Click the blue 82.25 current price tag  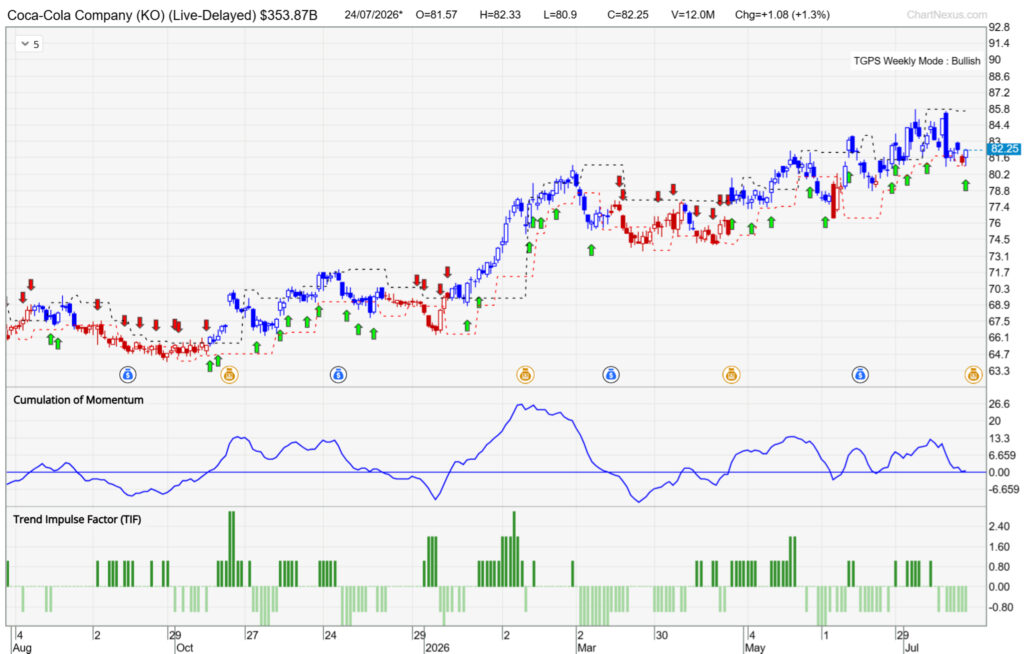pyautogui.click(x=1003, y=149)
